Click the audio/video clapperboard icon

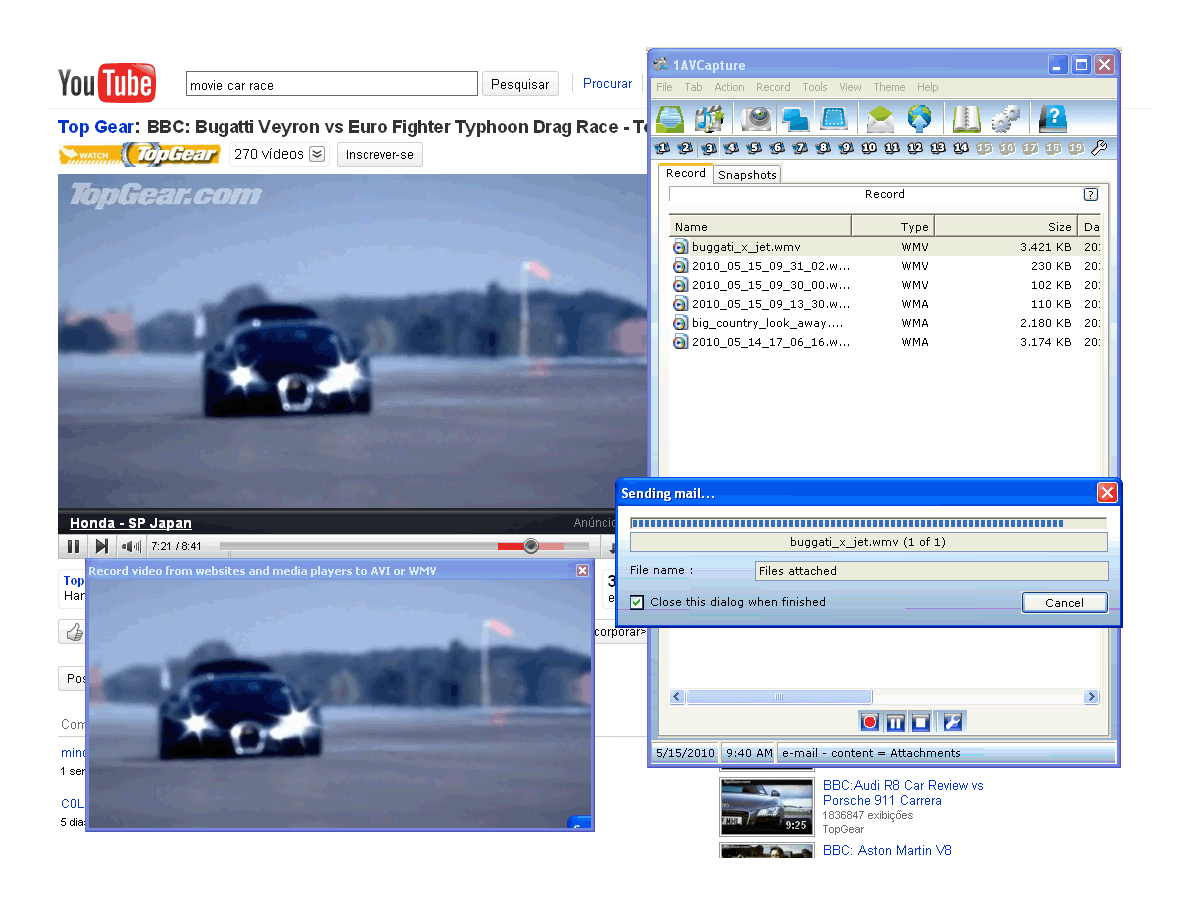click(x=710, y=119)
